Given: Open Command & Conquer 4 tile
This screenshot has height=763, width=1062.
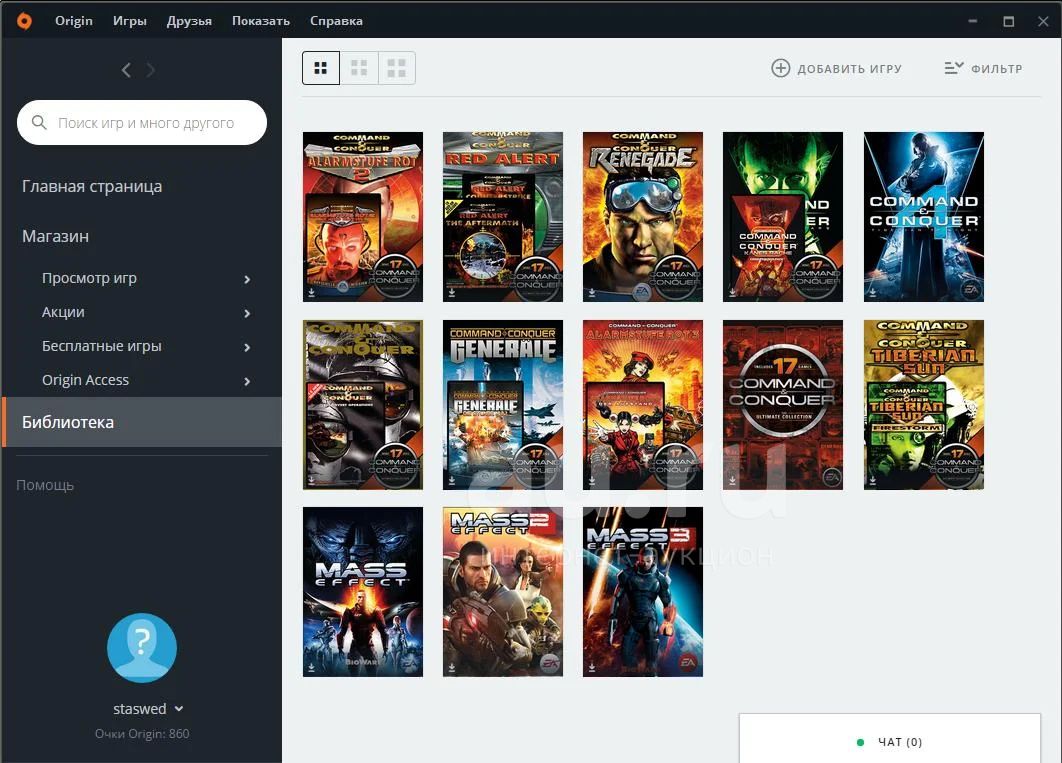Looking at the screenshot, I should (924, 217).
